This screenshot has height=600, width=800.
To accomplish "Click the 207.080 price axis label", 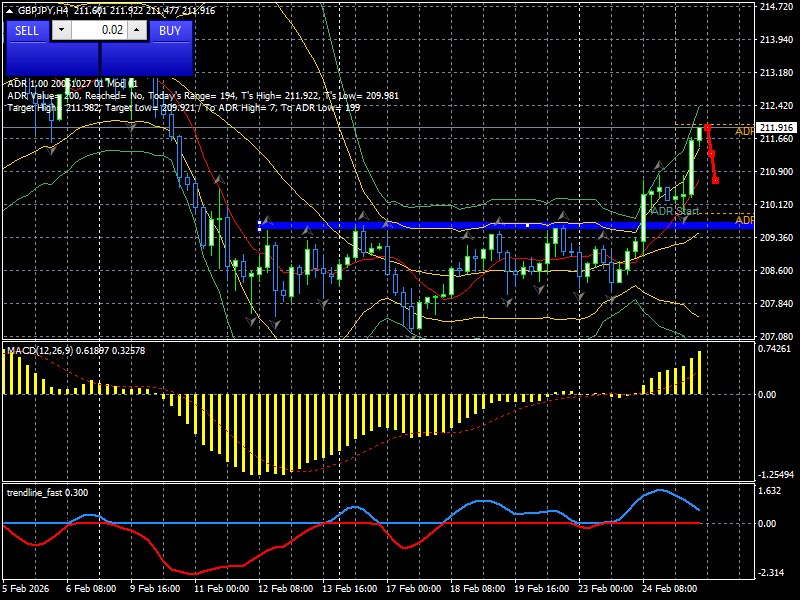I will click(x=776, y=336).
